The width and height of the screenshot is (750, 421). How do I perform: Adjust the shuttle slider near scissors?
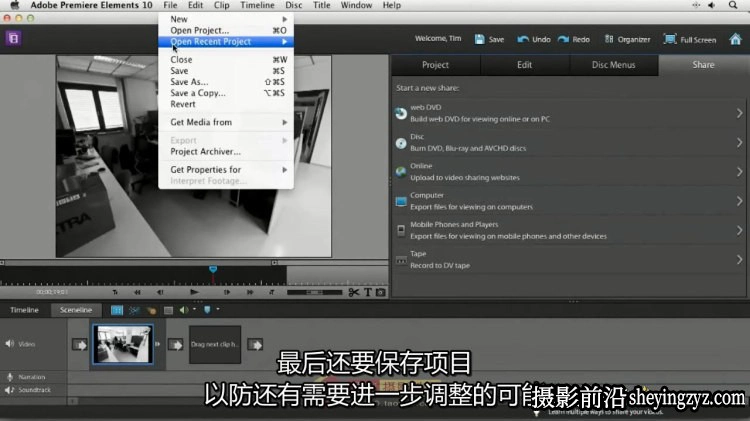(314, 292)
